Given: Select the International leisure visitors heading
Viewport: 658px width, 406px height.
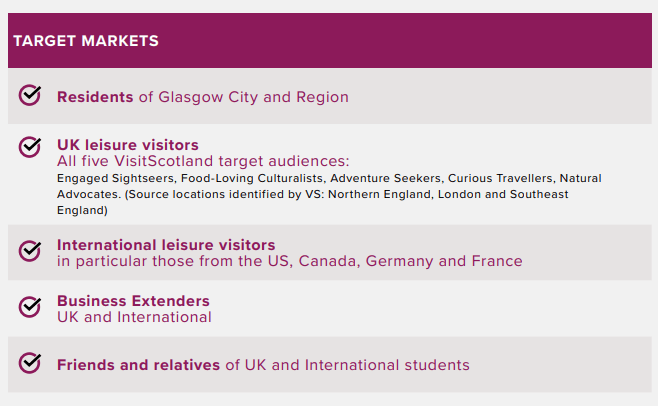Looking at the screenshot, I should pos(166,245).
